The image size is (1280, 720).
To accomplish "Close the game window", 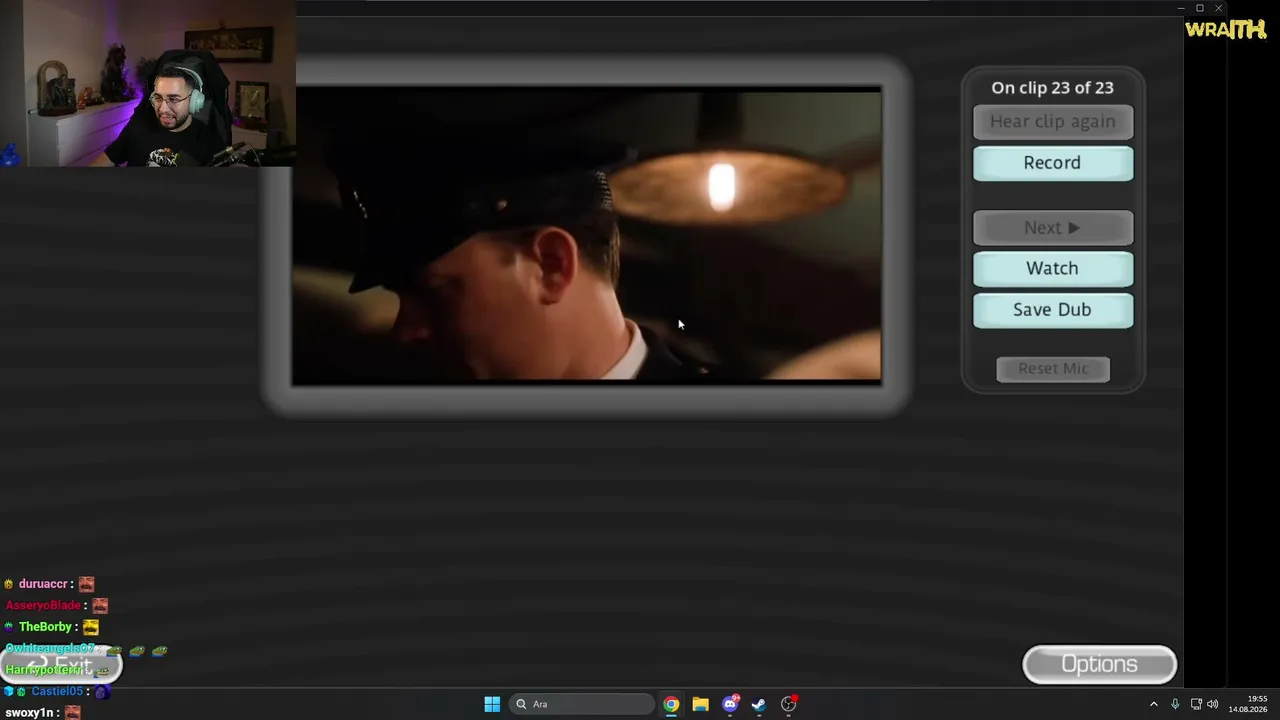I will pyautogui.click(x=1218, y=8).
